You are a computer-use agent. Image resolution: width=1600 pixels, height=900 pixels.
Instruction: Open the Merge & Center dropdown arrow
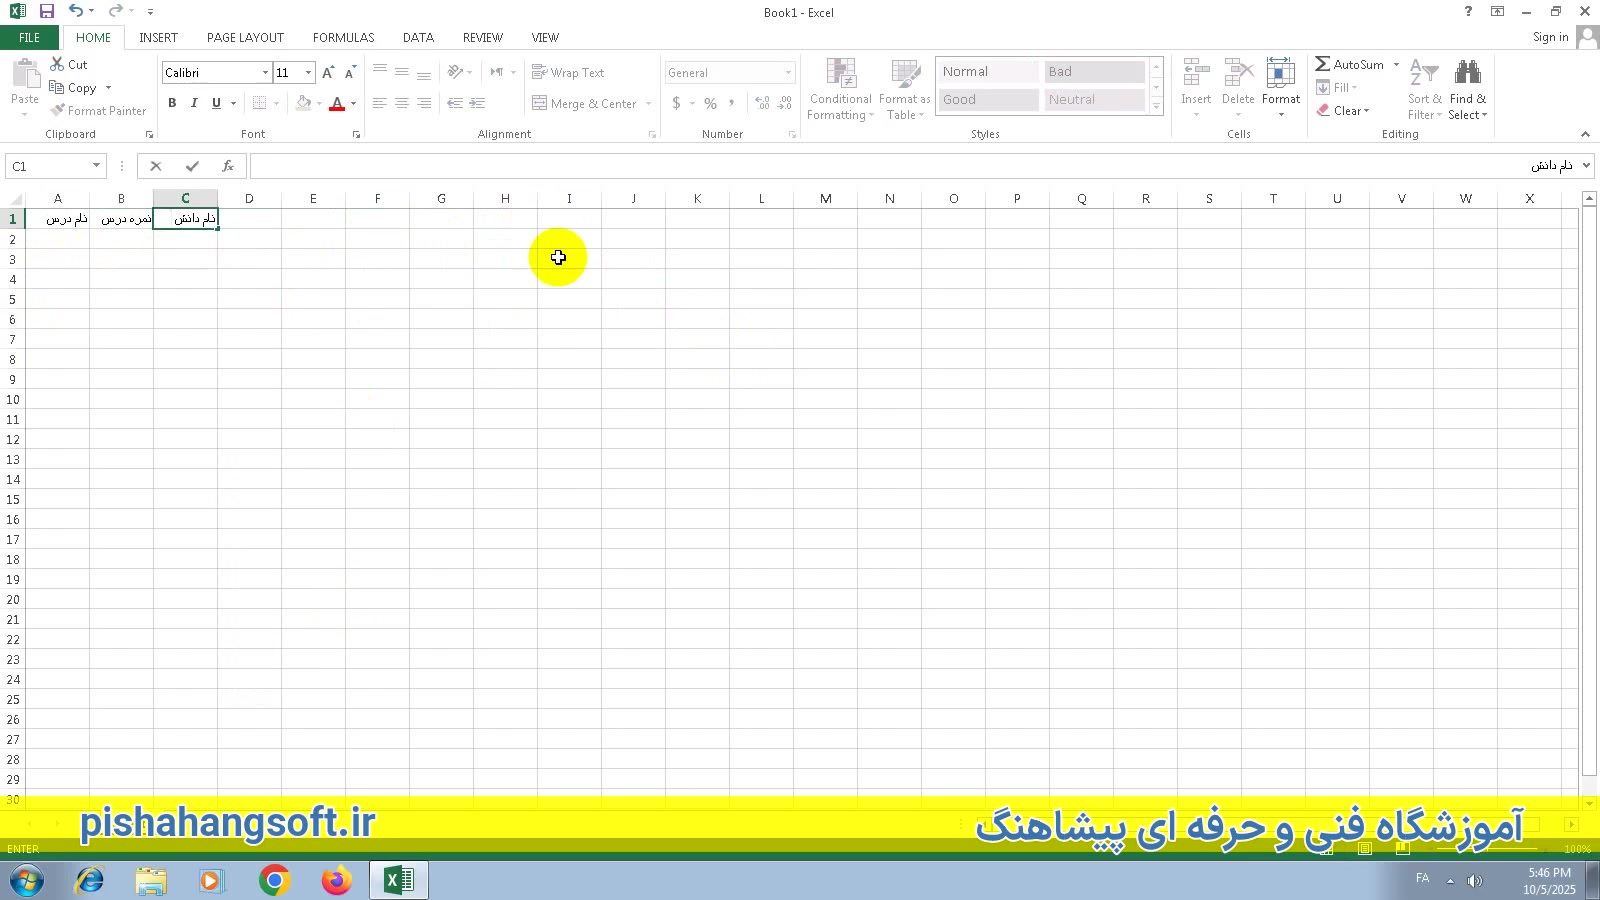point(649,103)
